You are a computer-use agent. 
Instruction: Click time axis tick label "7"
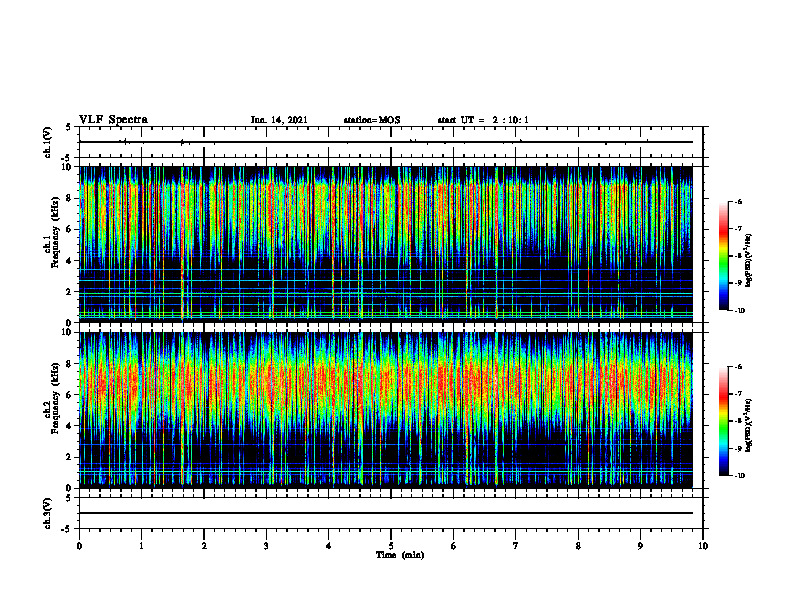[516, 546]
